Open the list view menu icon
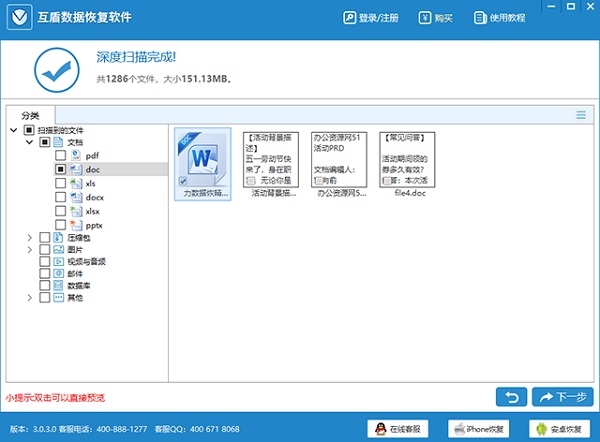Image resolution: width=600 pixels, height=442 pixels. point(581,115)
